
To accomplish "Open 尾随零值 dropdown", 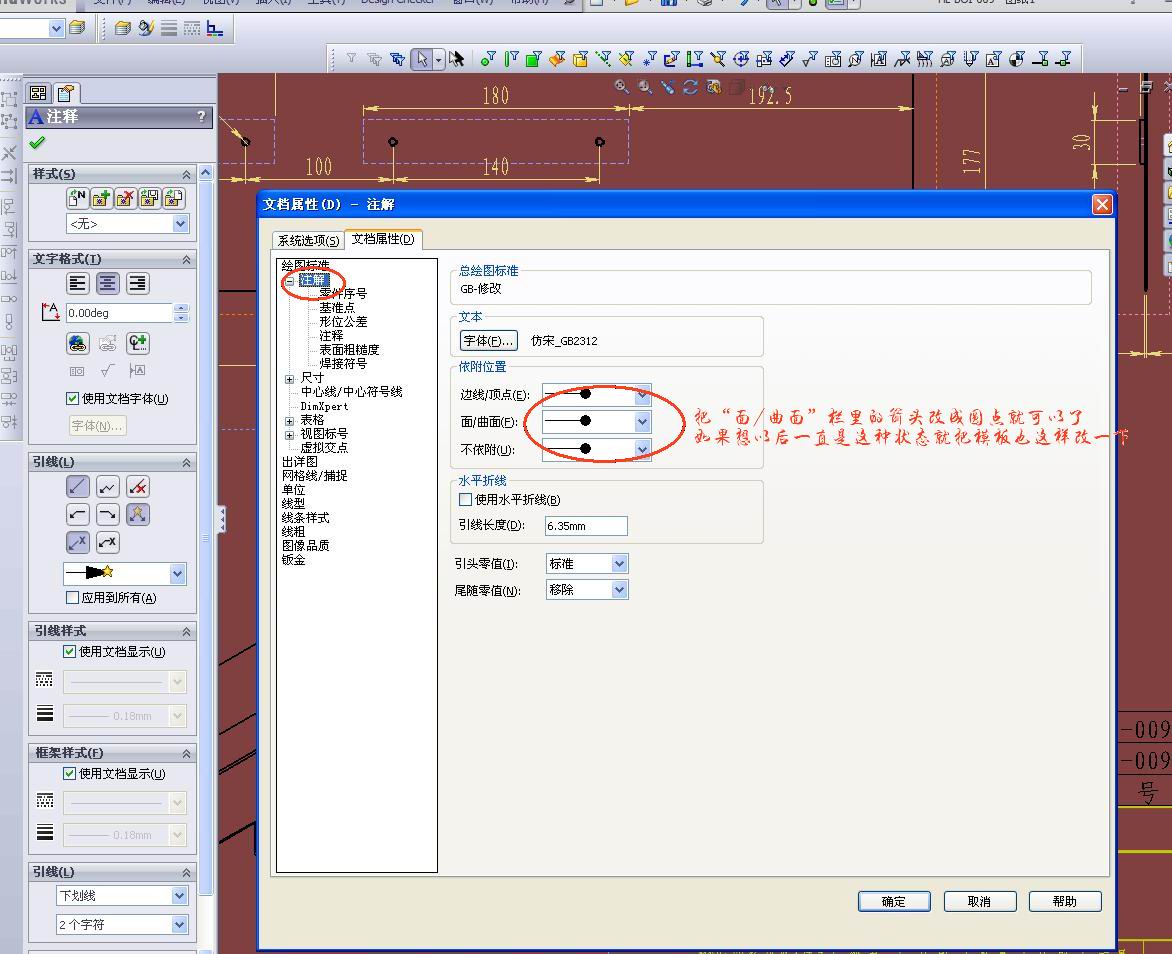I will [620, 590].
